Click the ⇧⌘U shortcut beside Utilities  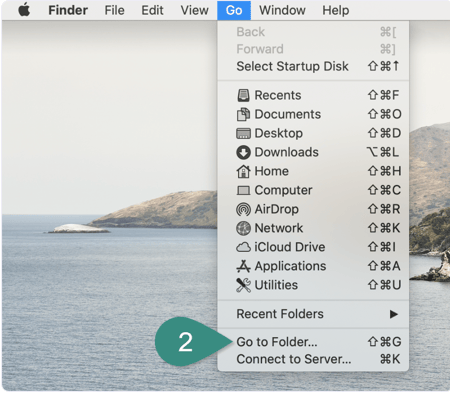[x=384, y=285]
